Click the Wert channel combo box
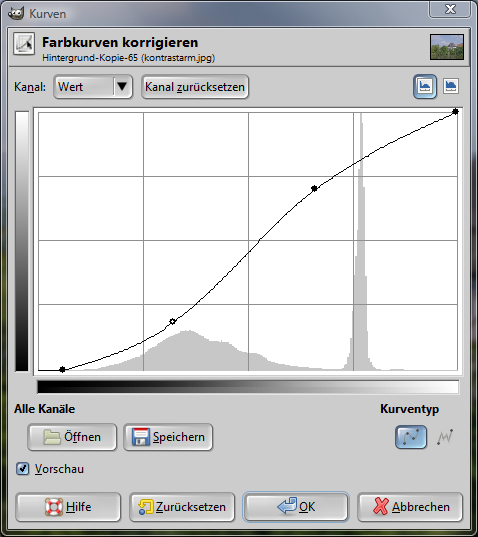Viewport: 478px width, 537px height. 93,87
